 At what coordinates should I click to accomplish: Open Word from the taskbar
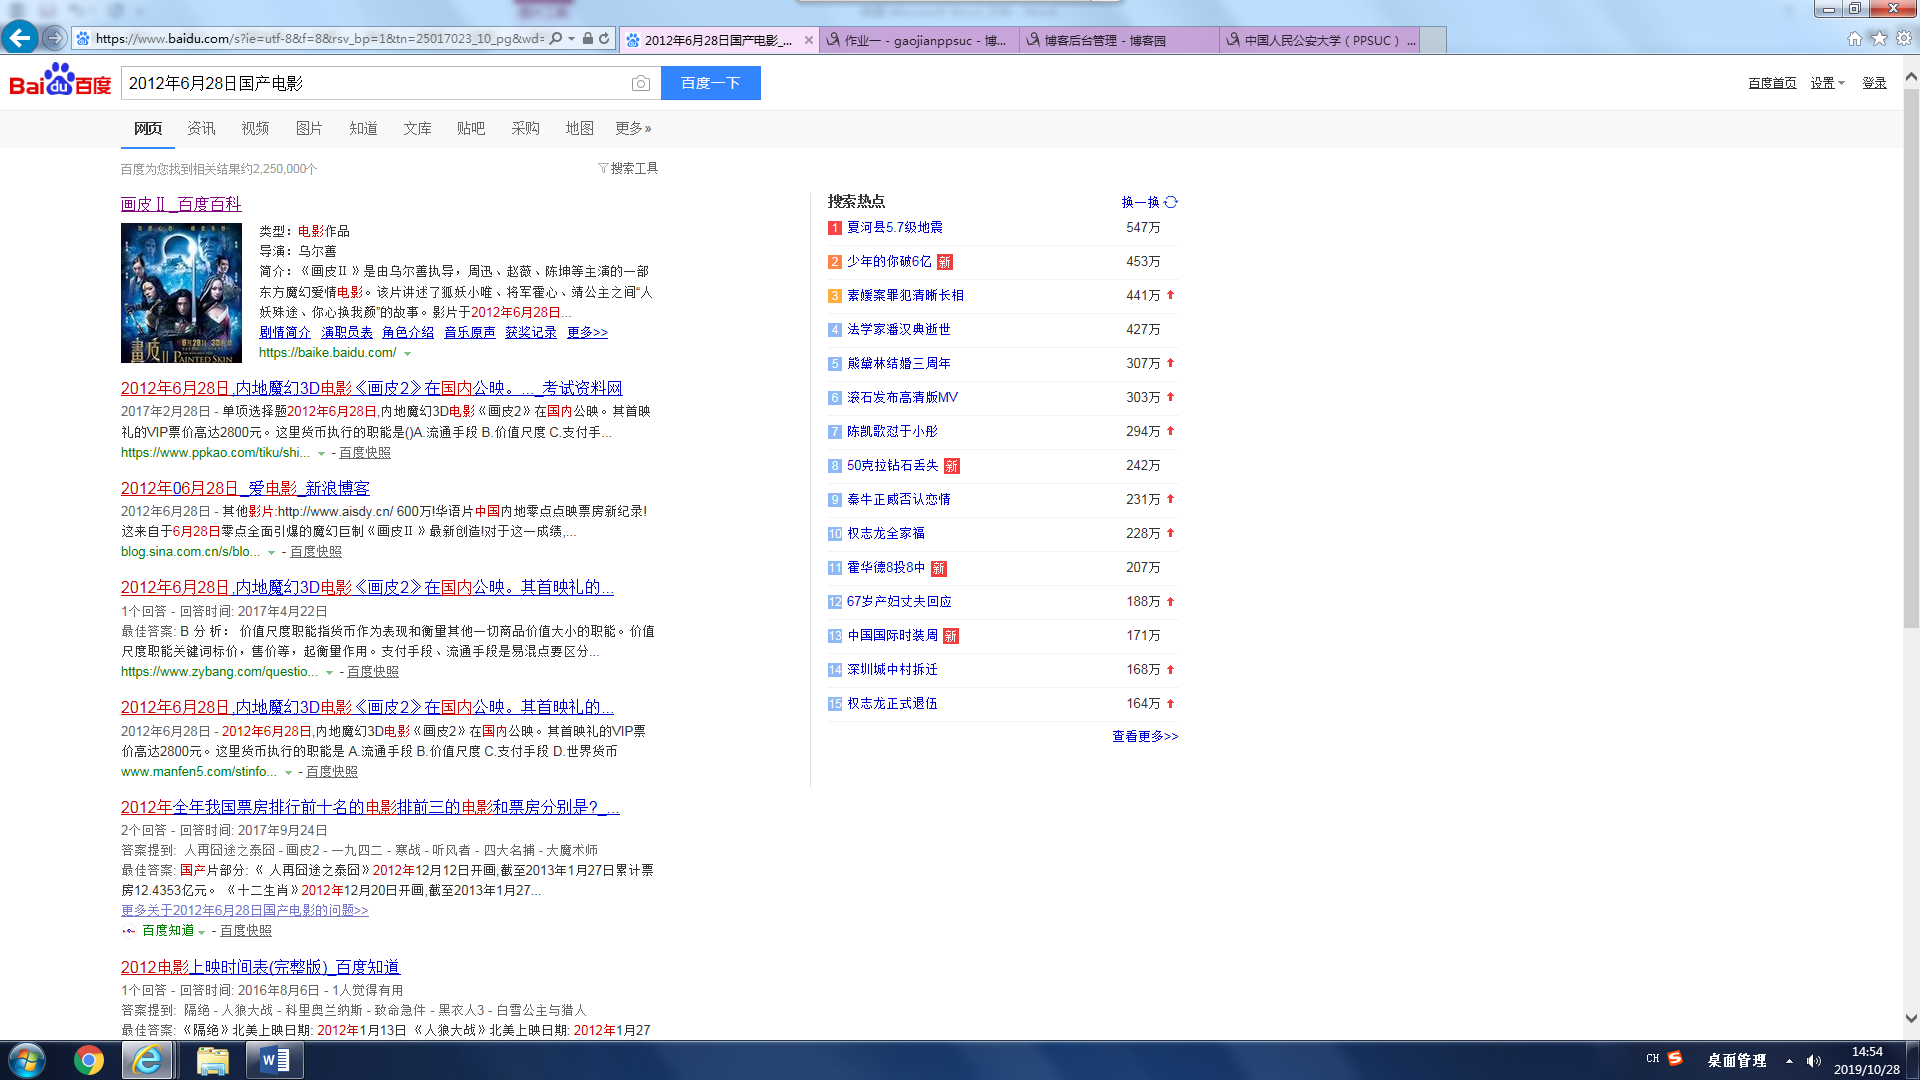(x=274, y=1060)
